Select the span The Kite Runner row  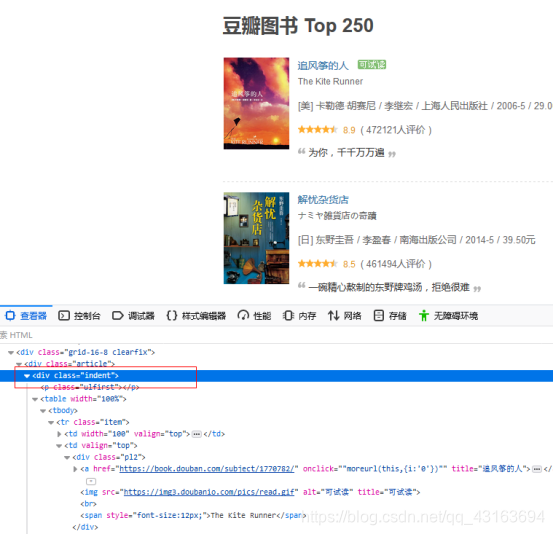click(193, 516)
